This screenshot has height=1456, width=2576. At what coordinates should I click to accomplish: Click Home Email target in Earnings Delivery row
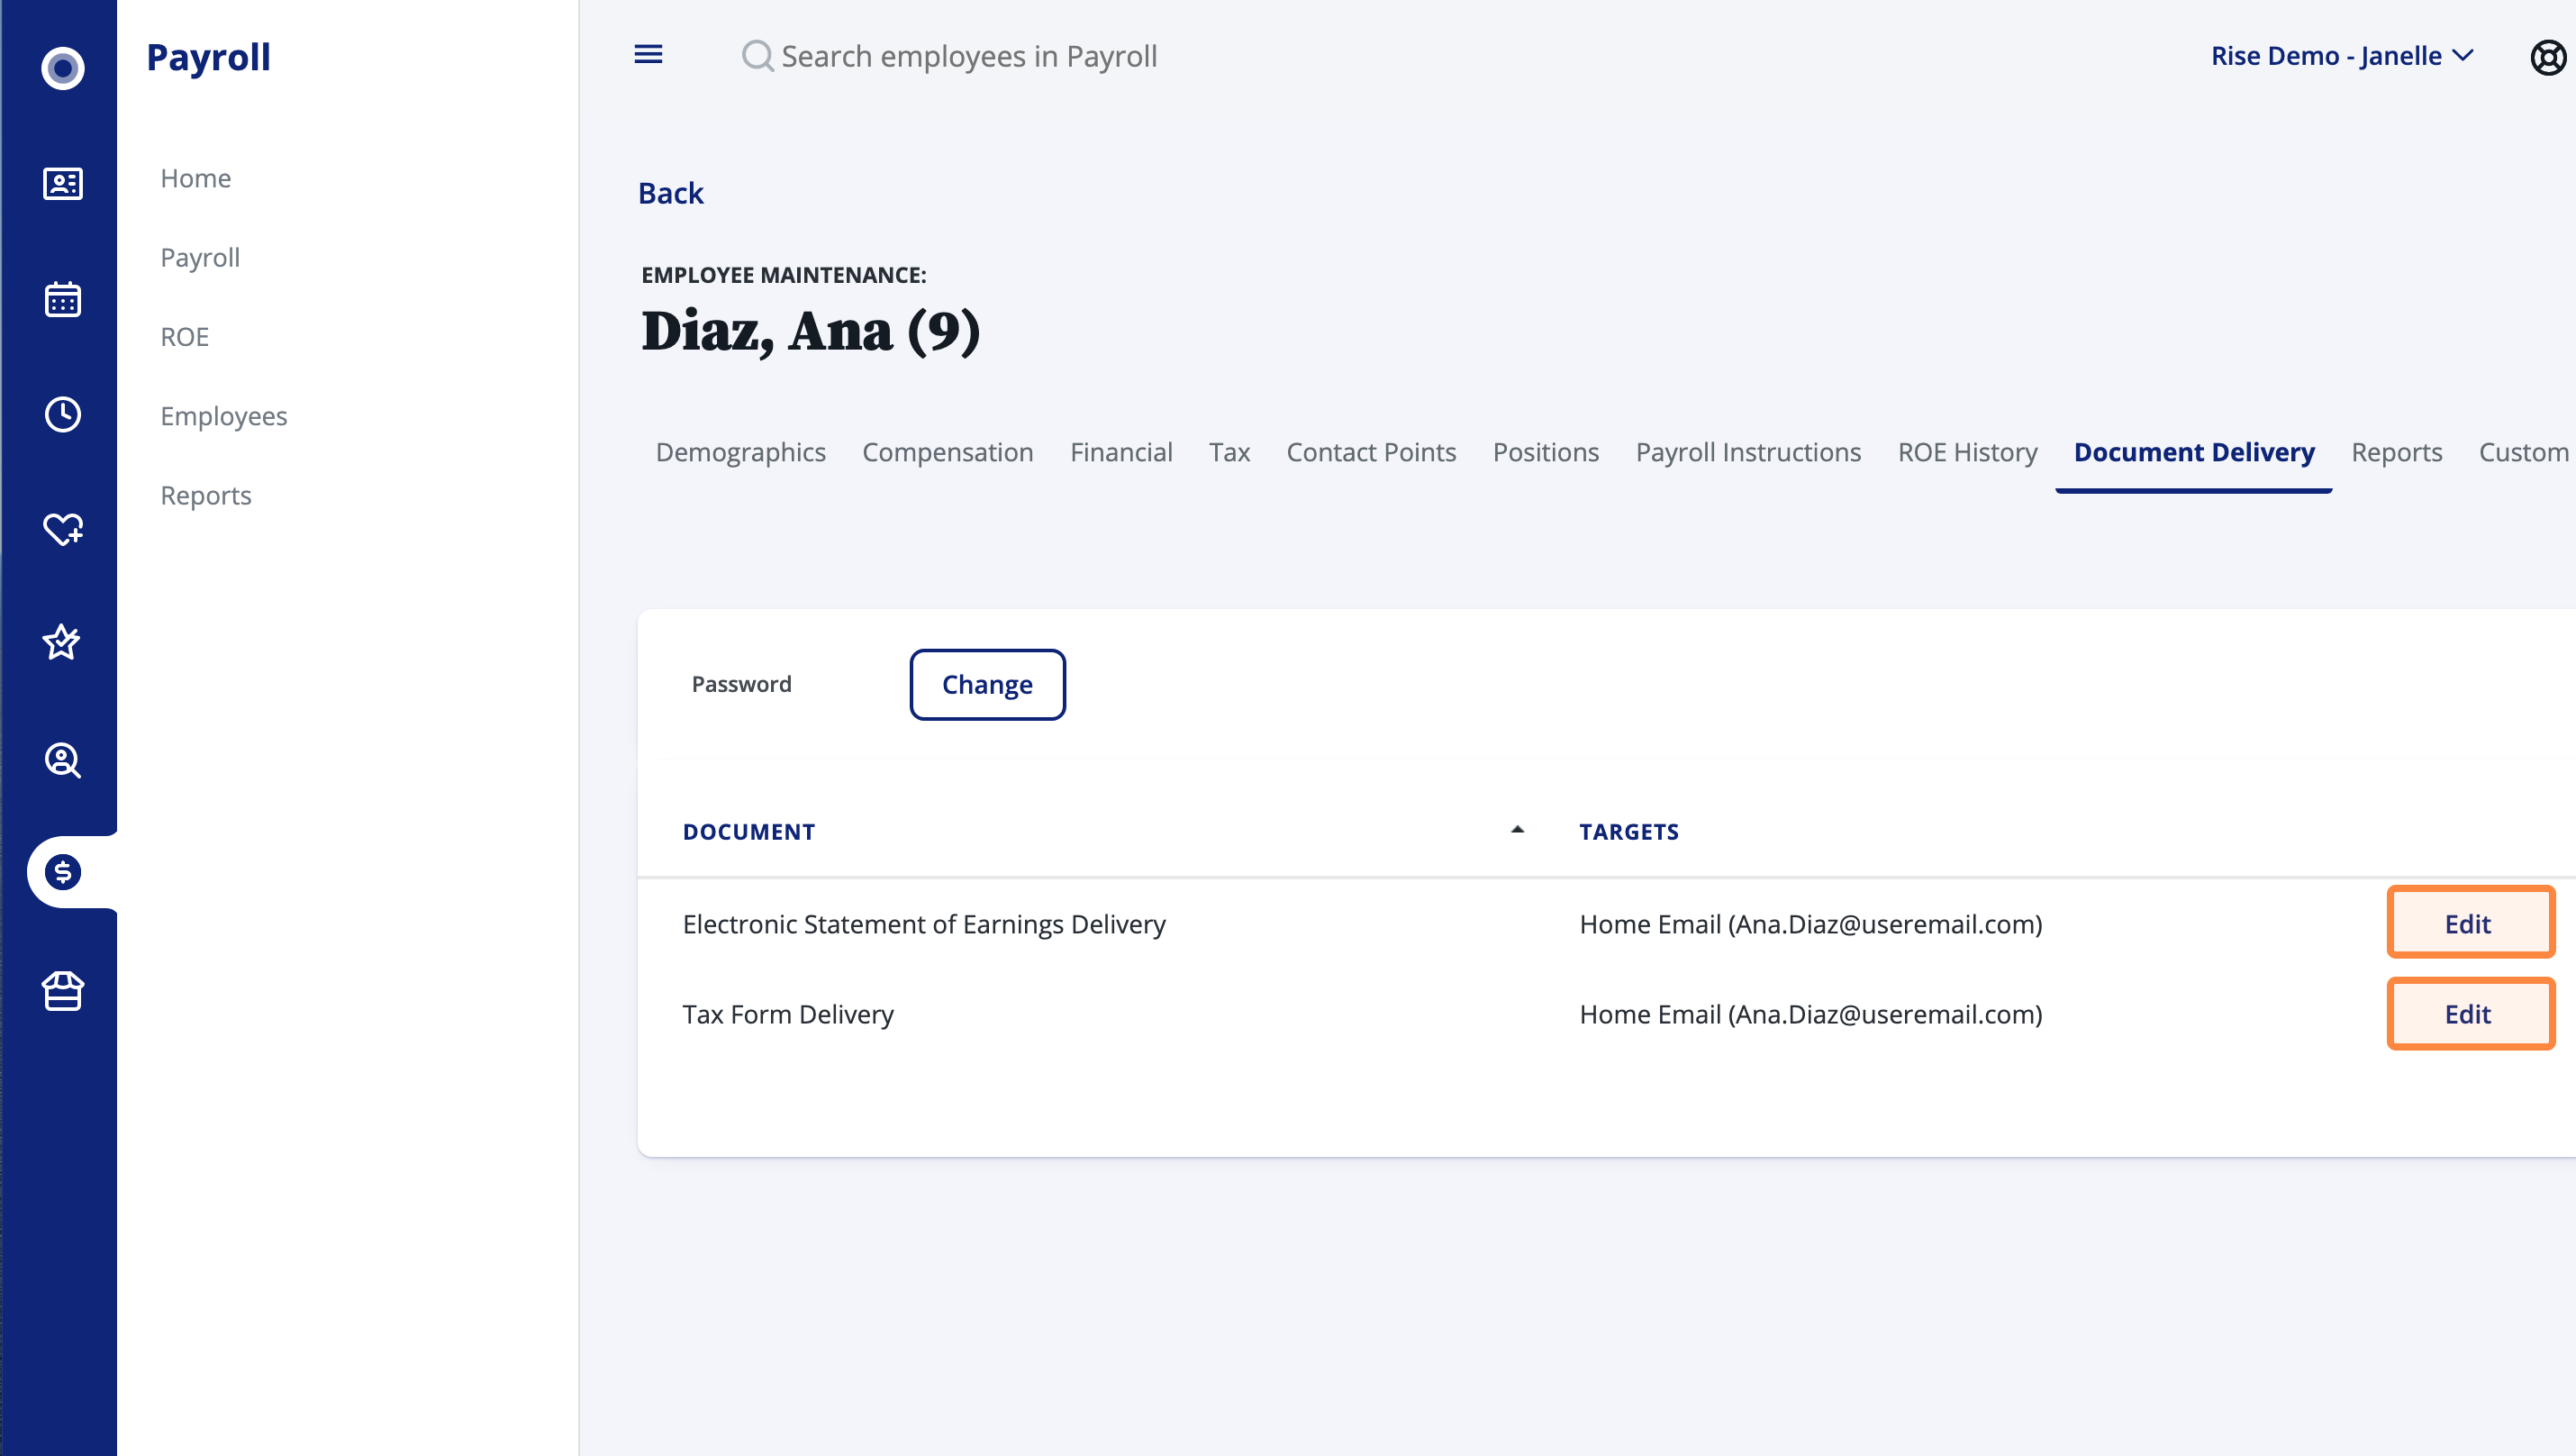(1811, 924)
